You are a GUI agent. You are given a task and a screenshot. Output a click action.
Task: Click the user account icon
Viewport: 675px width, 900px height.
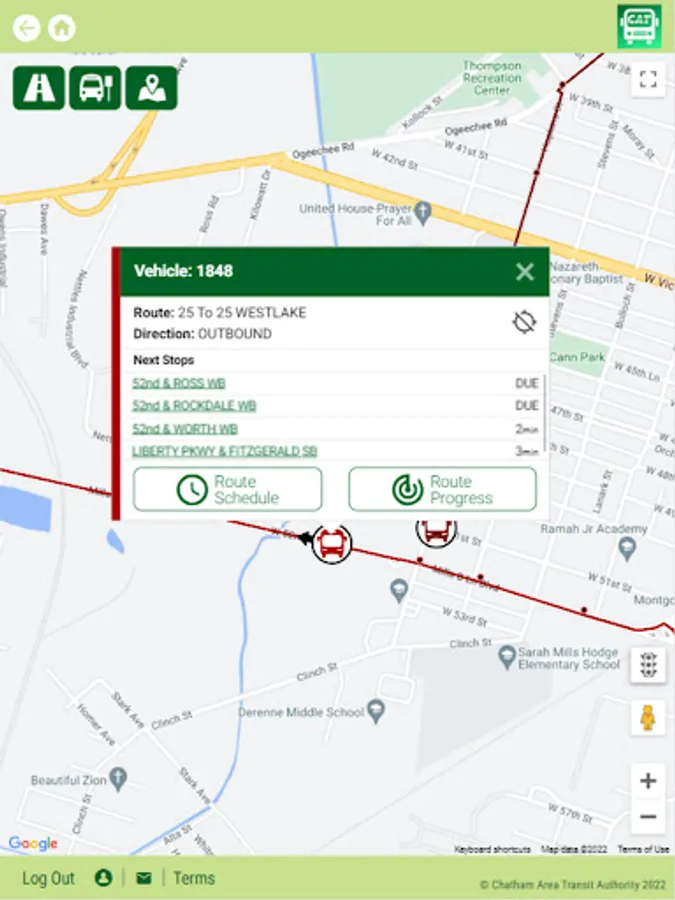(103, 878)
